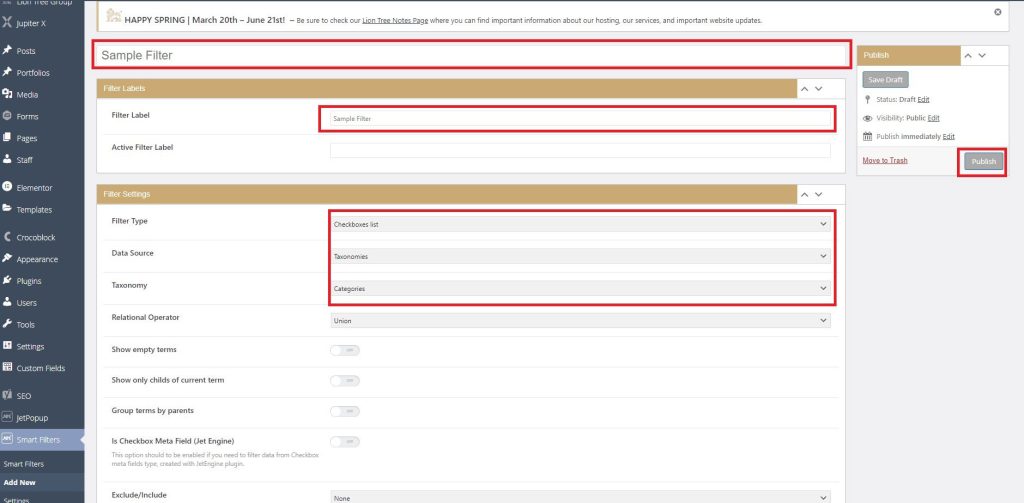The image size is (1024, 503).
Task: Click the Posts pin icon in sidebar
Action: click(x=8, y=50)
